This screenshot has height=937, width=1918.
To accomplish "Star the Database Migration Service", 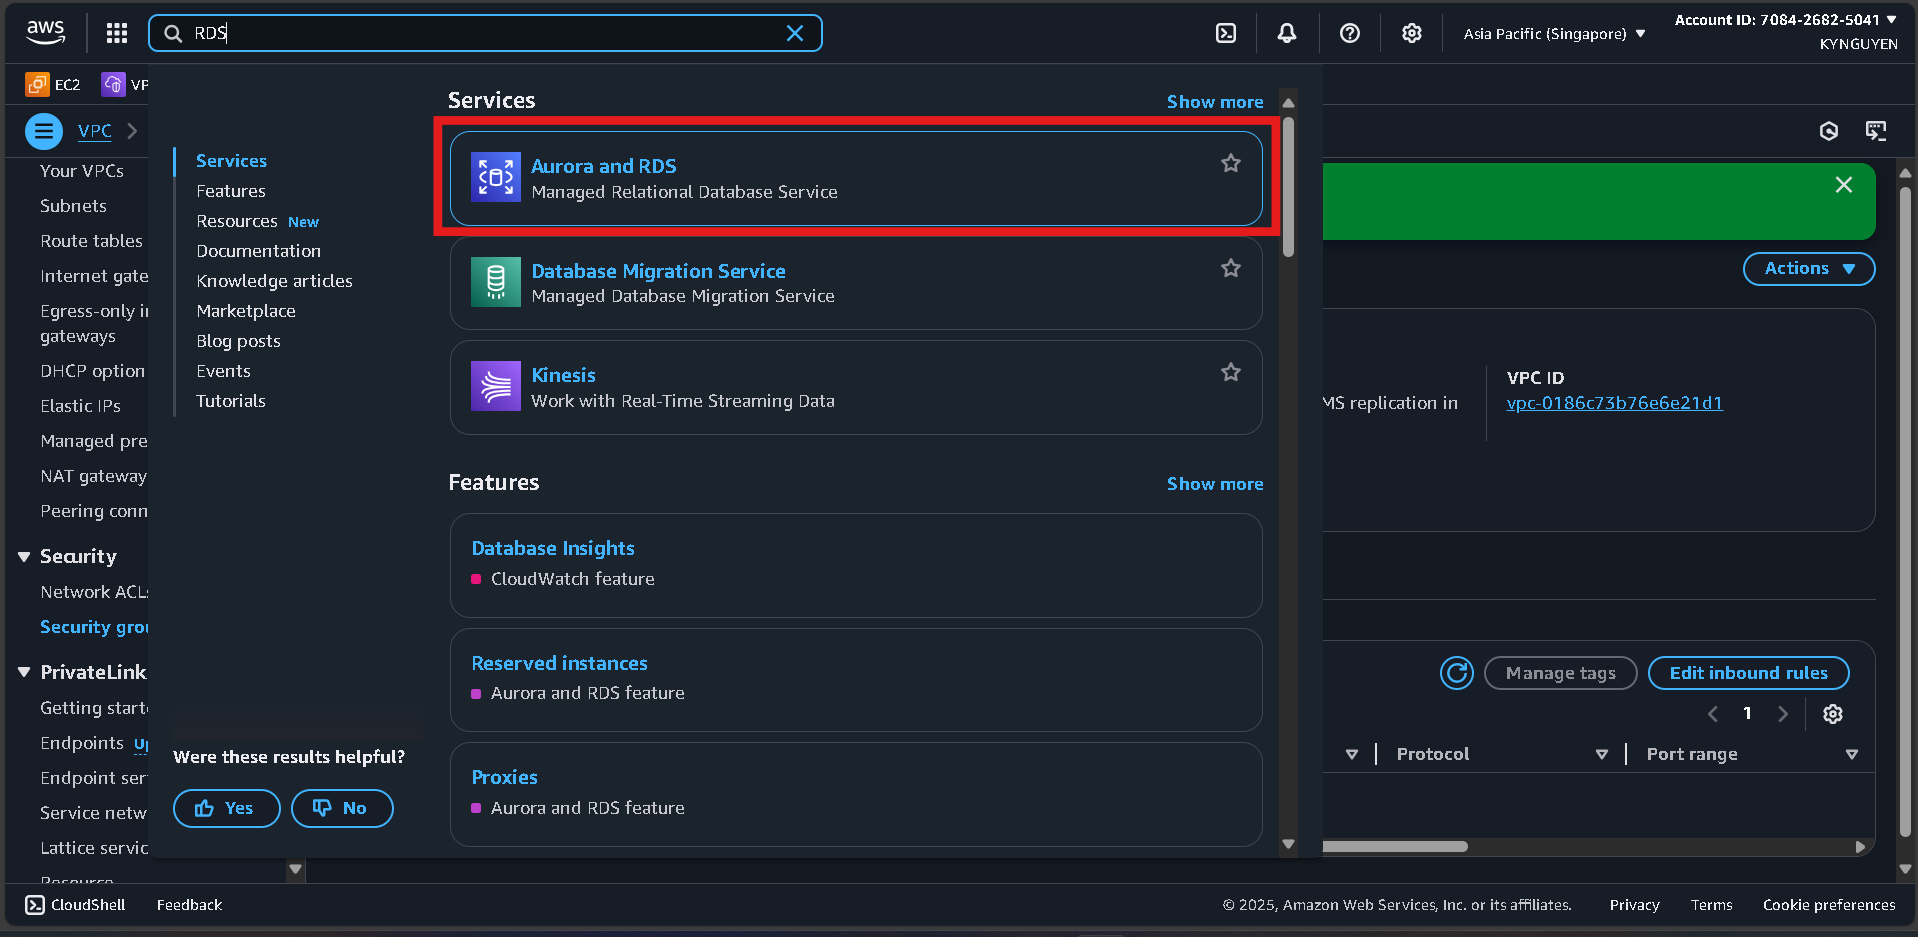I will (x=1230, y=268).
